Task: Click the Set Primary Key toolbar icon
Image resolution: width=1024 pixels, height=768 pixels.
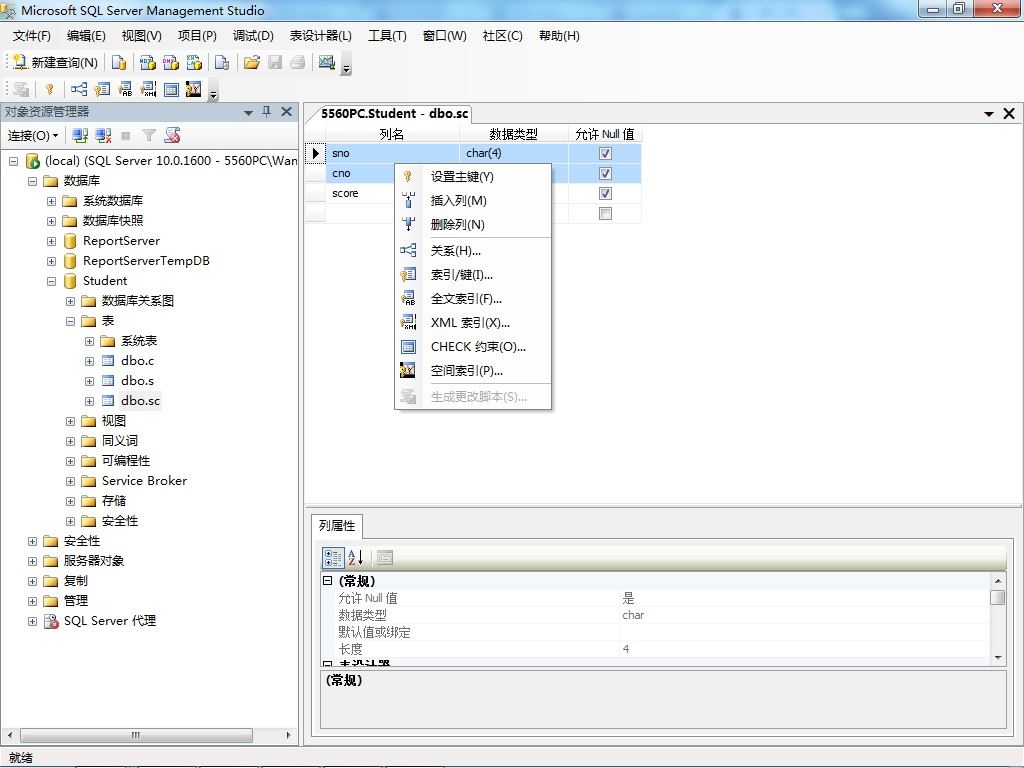Action: [50, 89]
